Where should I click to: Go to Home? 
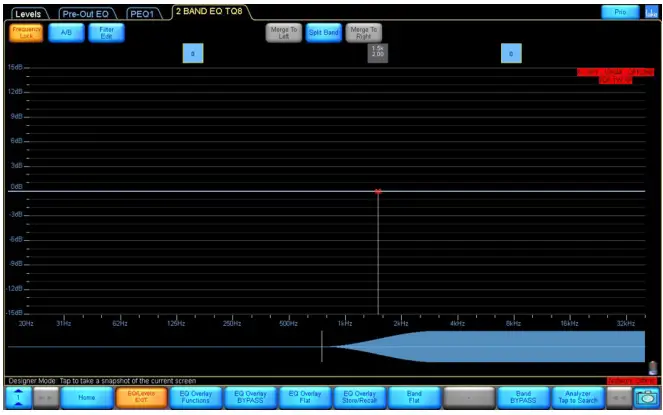87,398
